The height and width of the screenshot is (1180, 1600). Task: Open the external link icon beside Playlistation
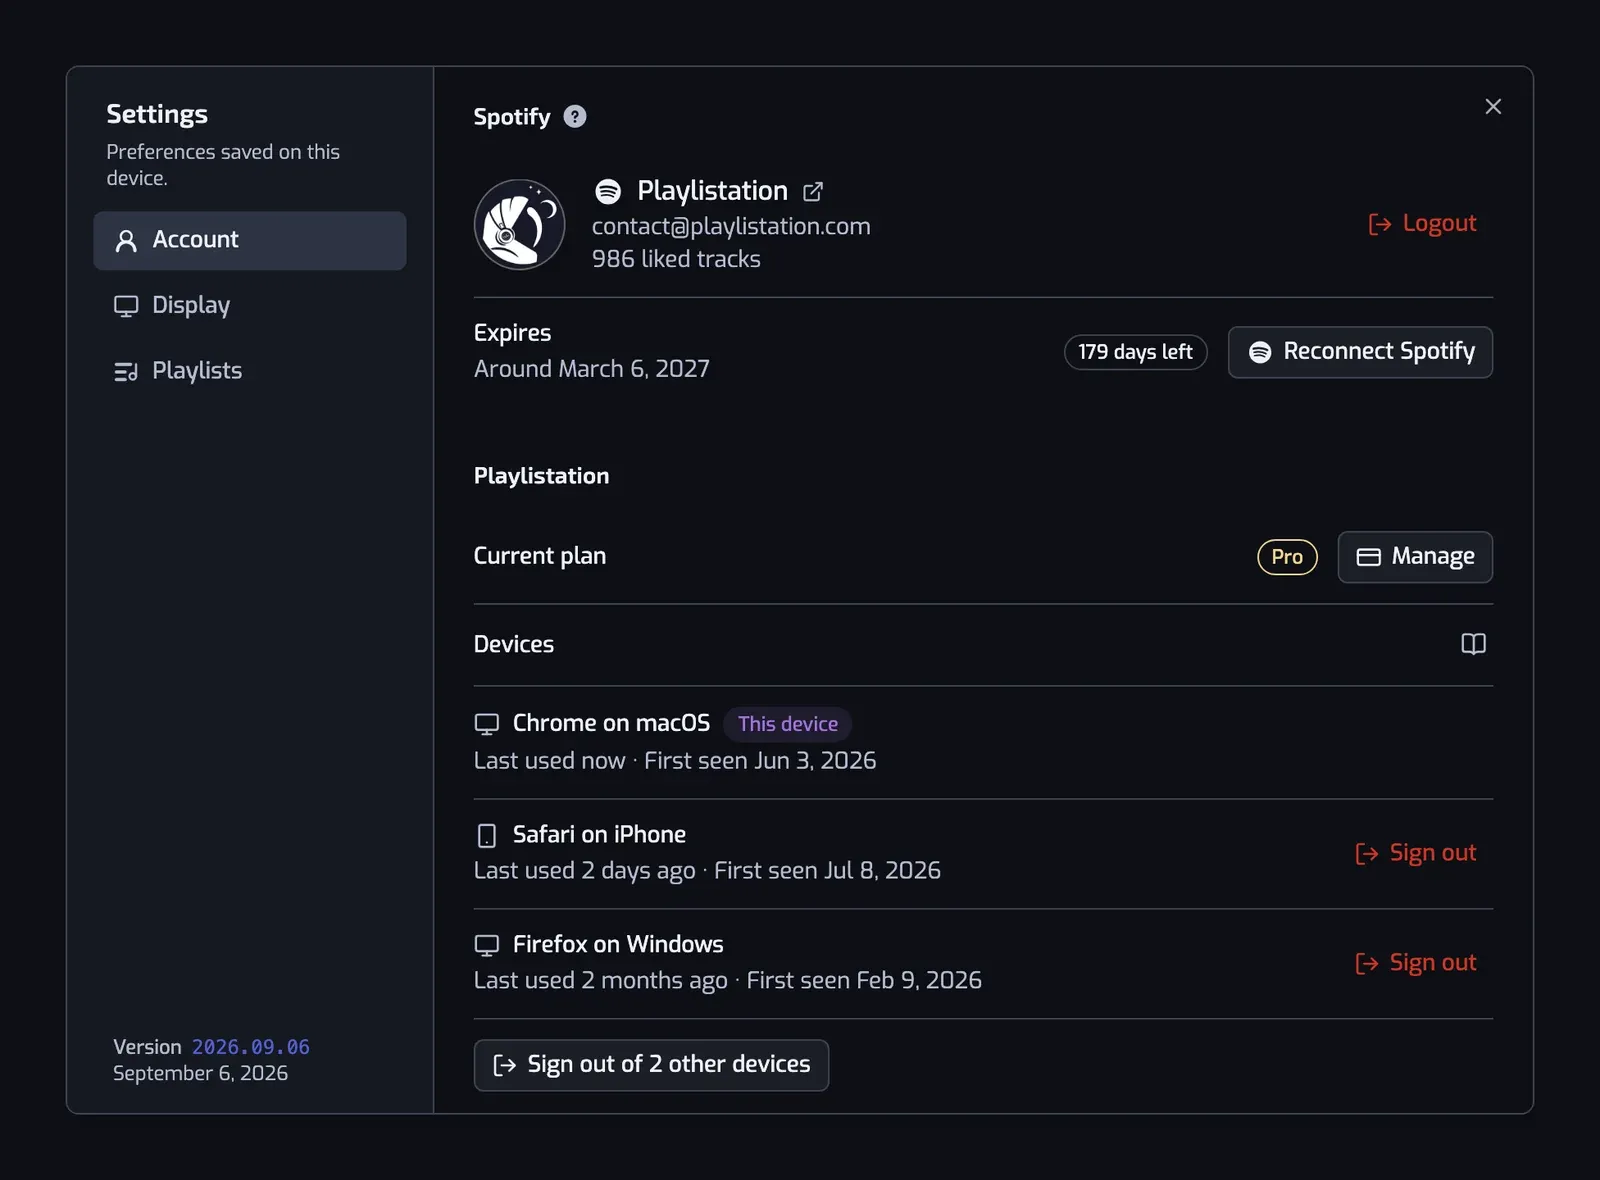click(x=813, y=191)
